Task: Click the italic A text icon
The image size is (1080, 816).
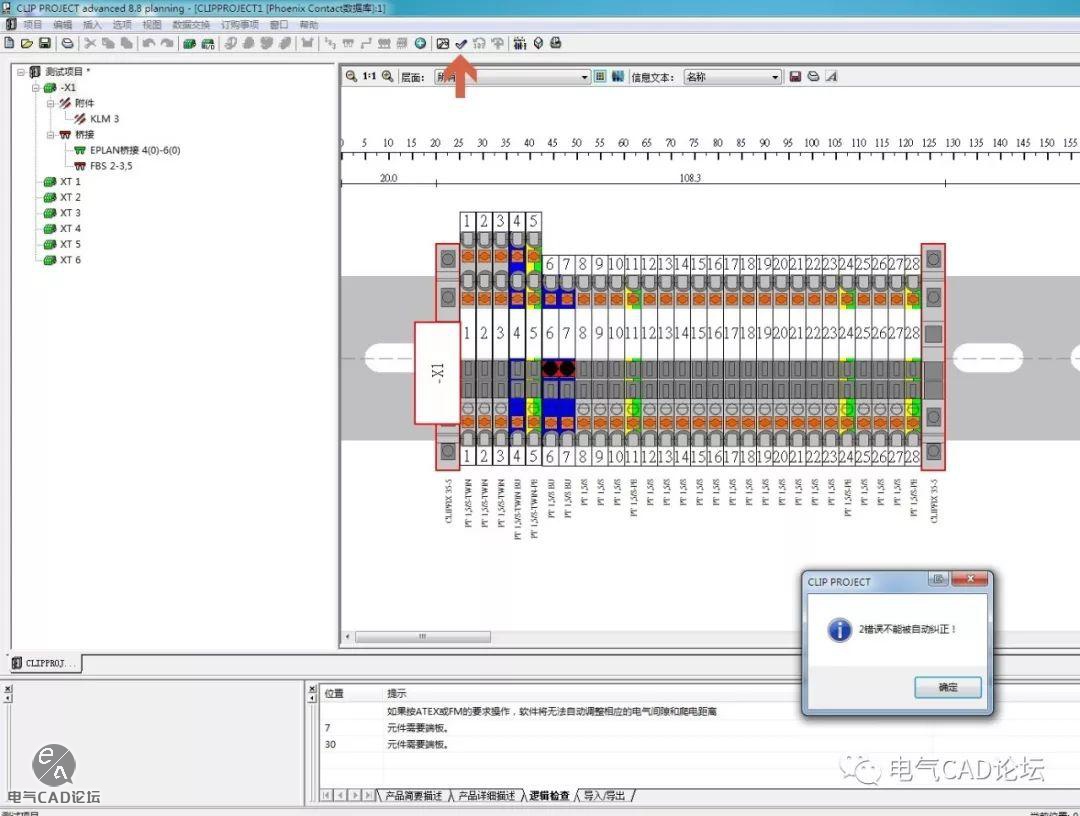Action: [x=831, y=76]
